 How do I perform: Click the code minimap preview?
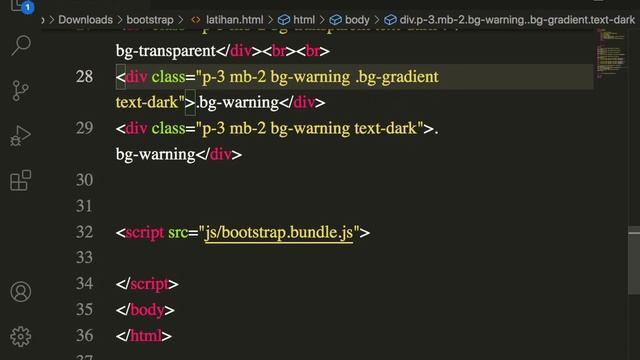tap(611, 53)
